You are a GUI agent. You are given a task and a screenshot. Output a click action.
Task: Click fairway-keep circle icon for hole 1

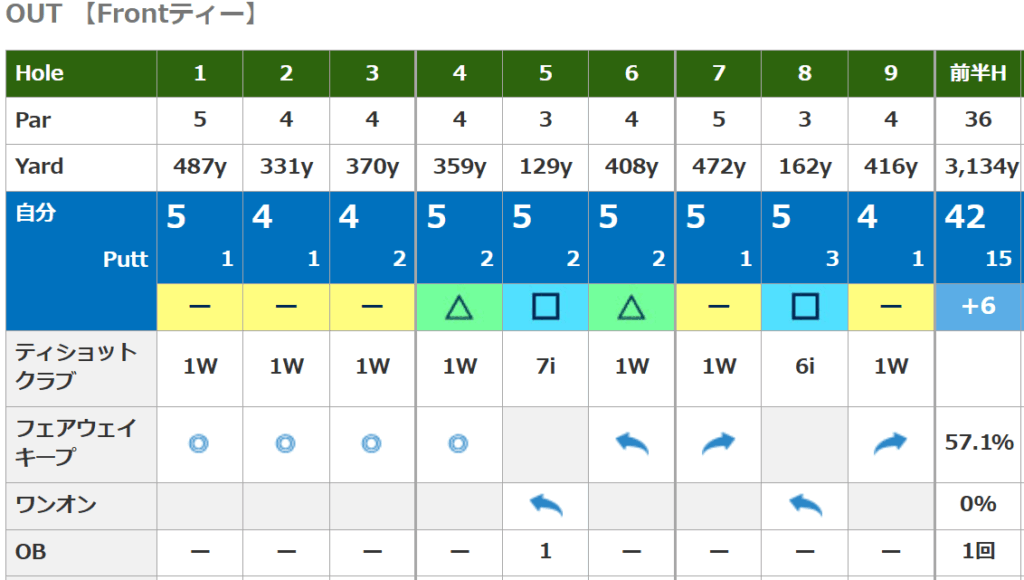[199, 443]
